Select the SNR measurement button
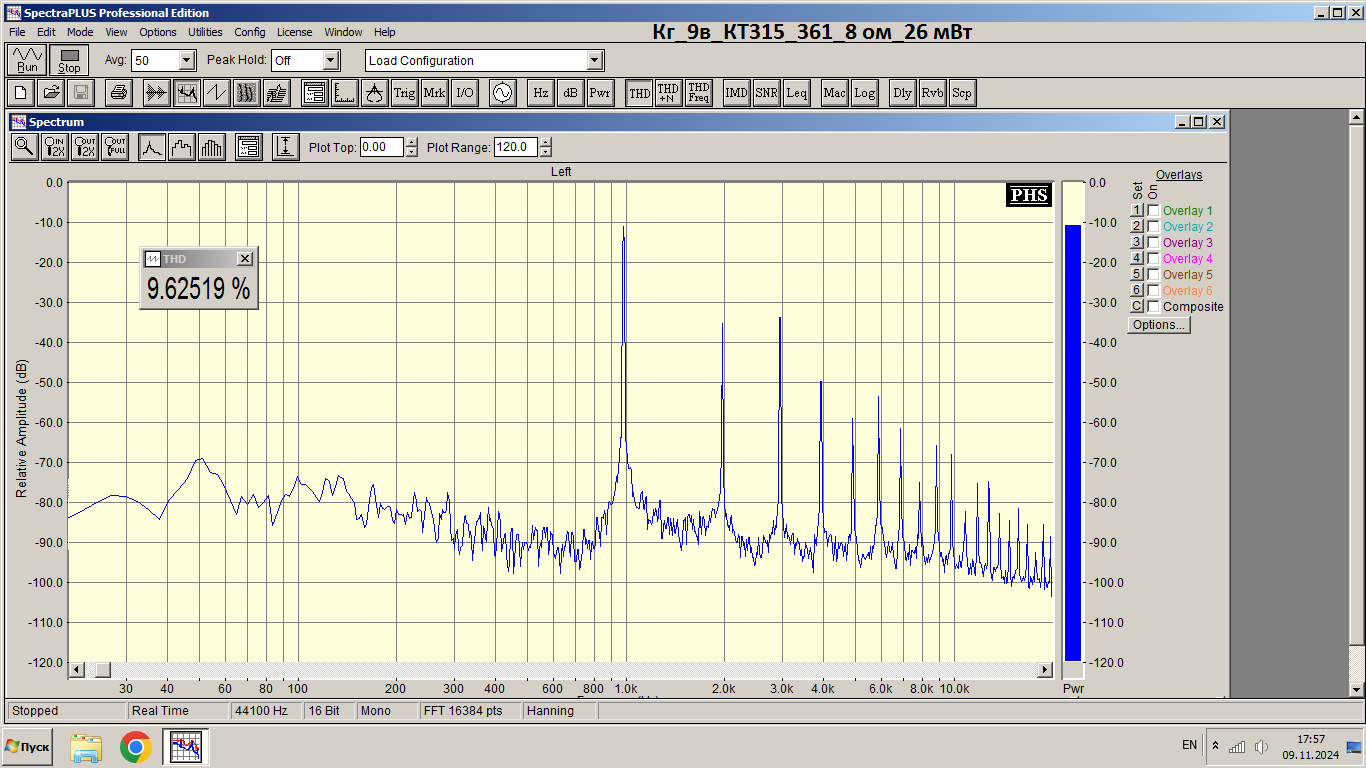The width and height of the screenshot is (1366, 776). coord(766,93)
